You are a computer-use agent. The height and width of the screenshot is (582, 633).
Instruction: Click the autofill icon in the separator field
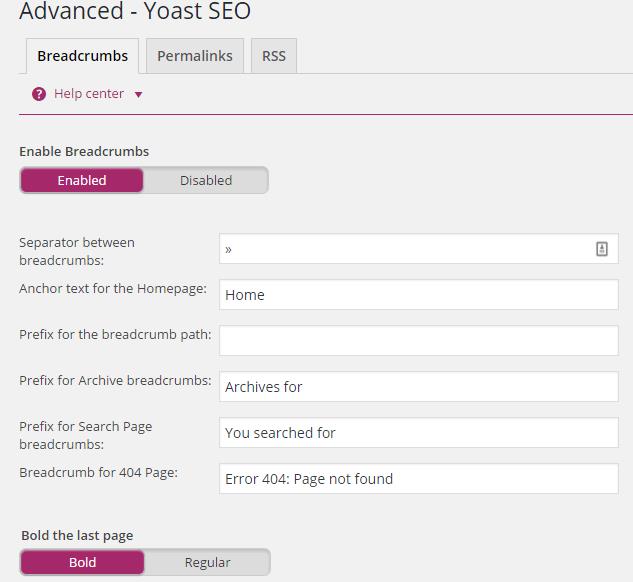pyautogui.click(x=602, y=249)
